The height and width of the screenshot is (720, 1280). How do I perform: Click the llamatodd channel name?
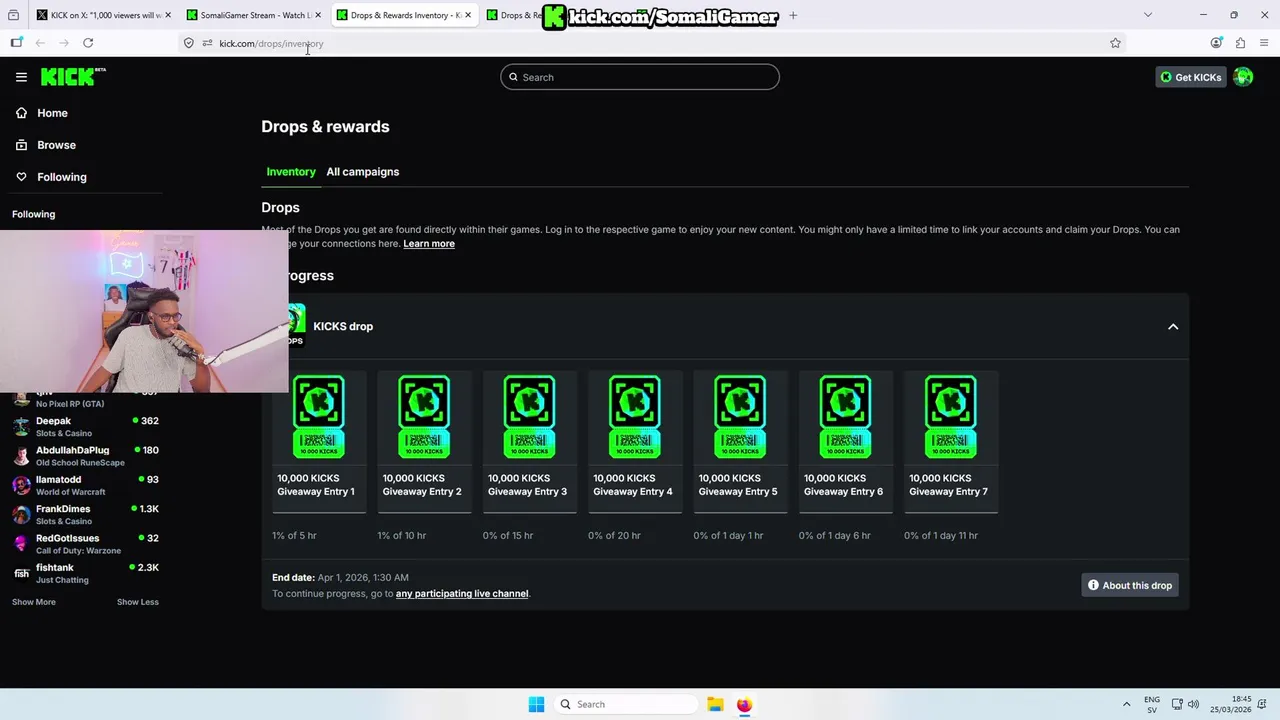tap(58, 480)
